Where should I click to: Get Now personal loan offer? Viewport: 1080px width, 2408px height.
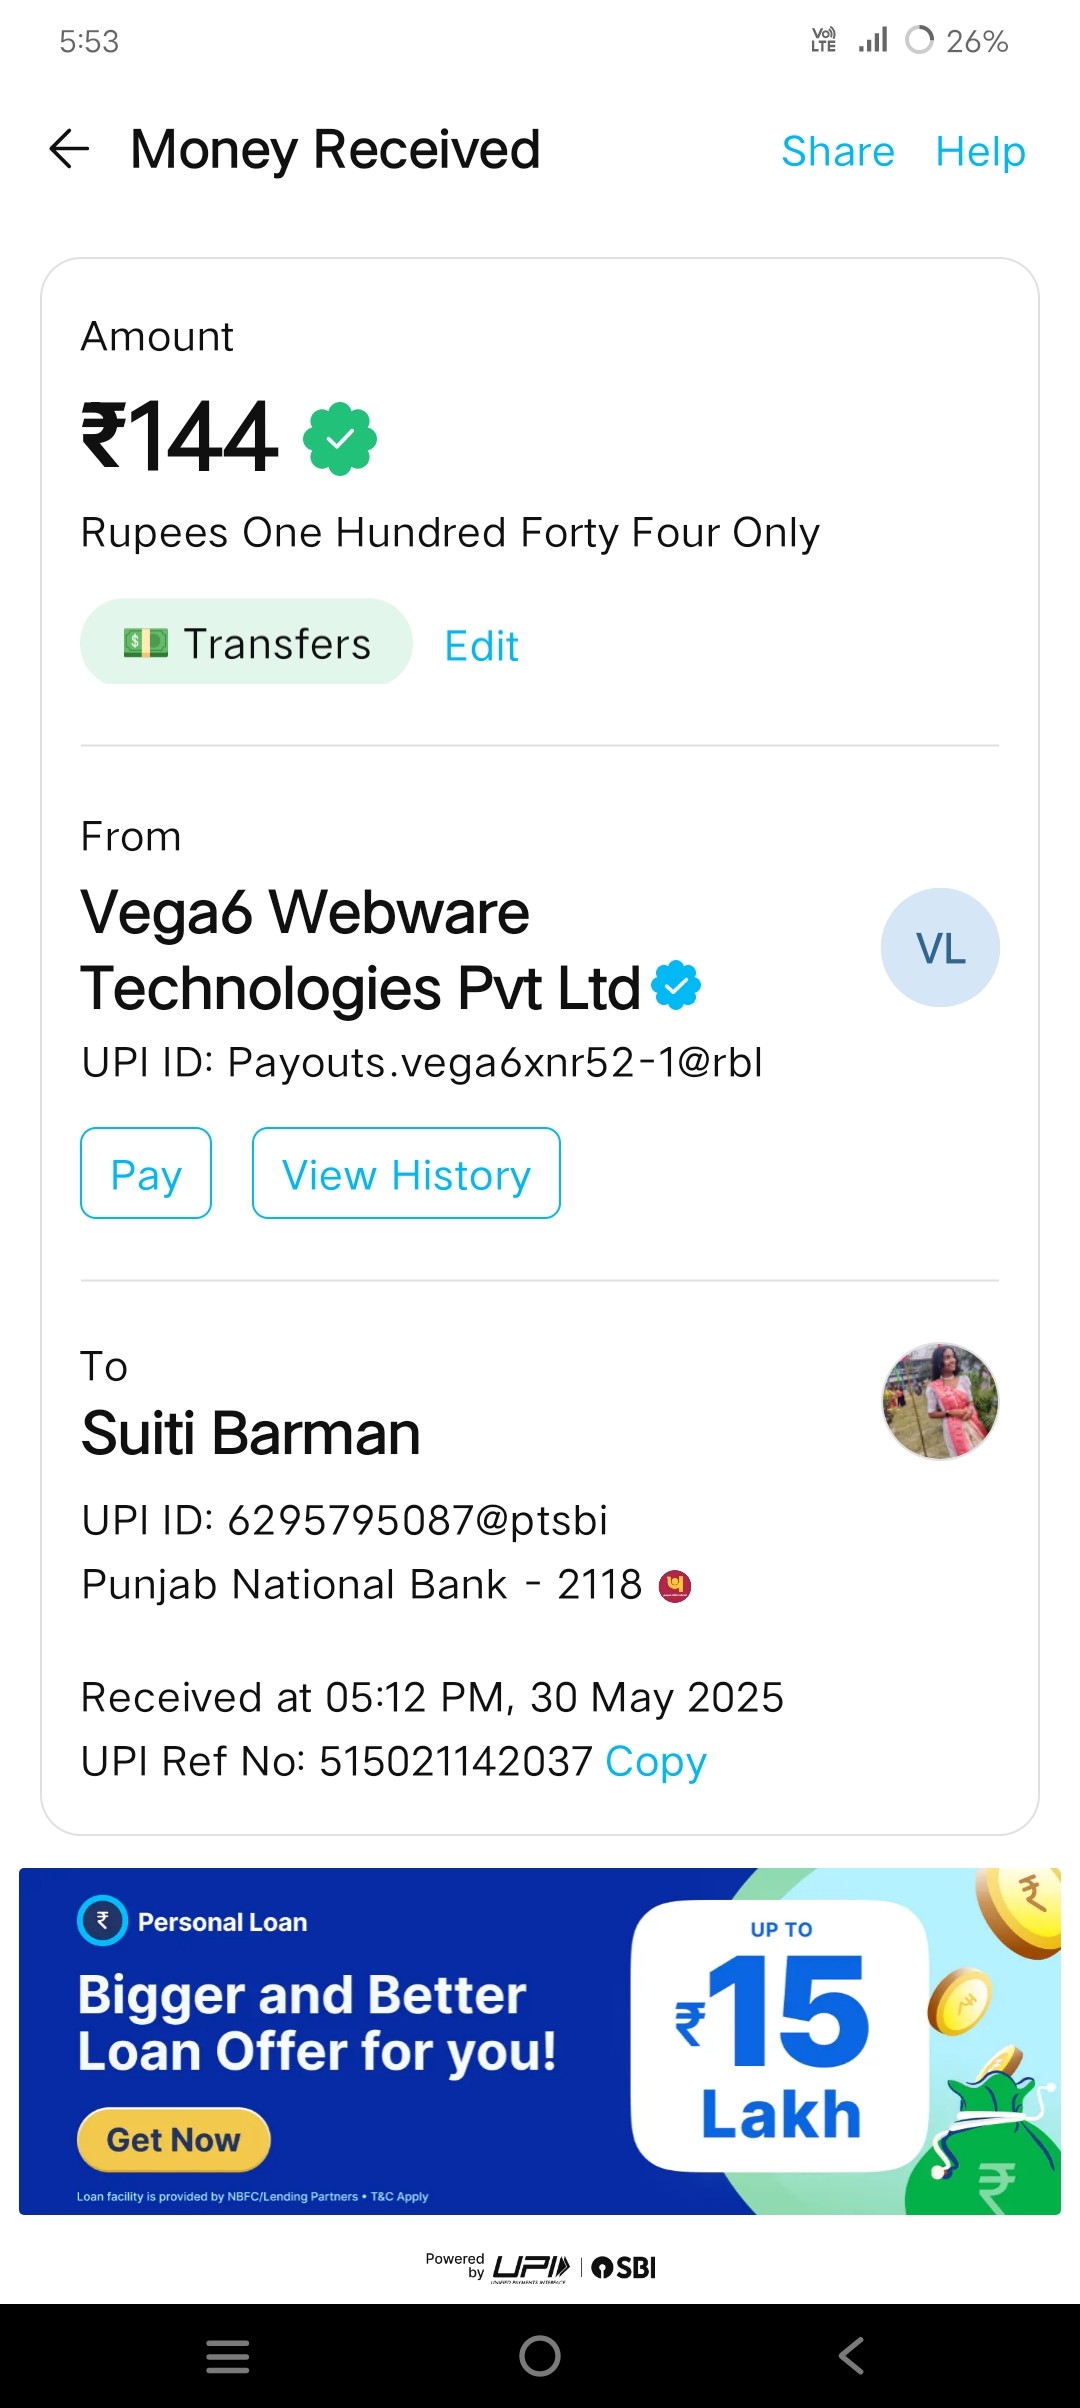coord(174,2140)
